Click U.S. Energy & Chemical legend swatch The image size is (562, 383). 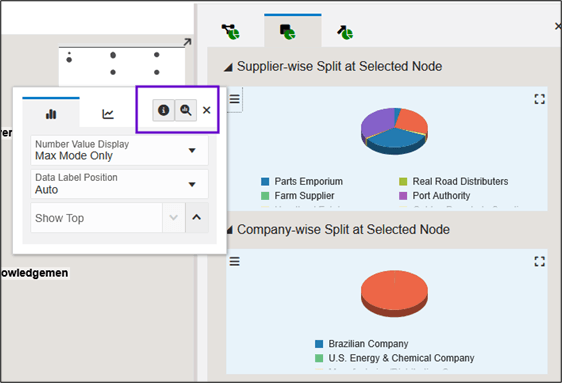coord(319,358)
